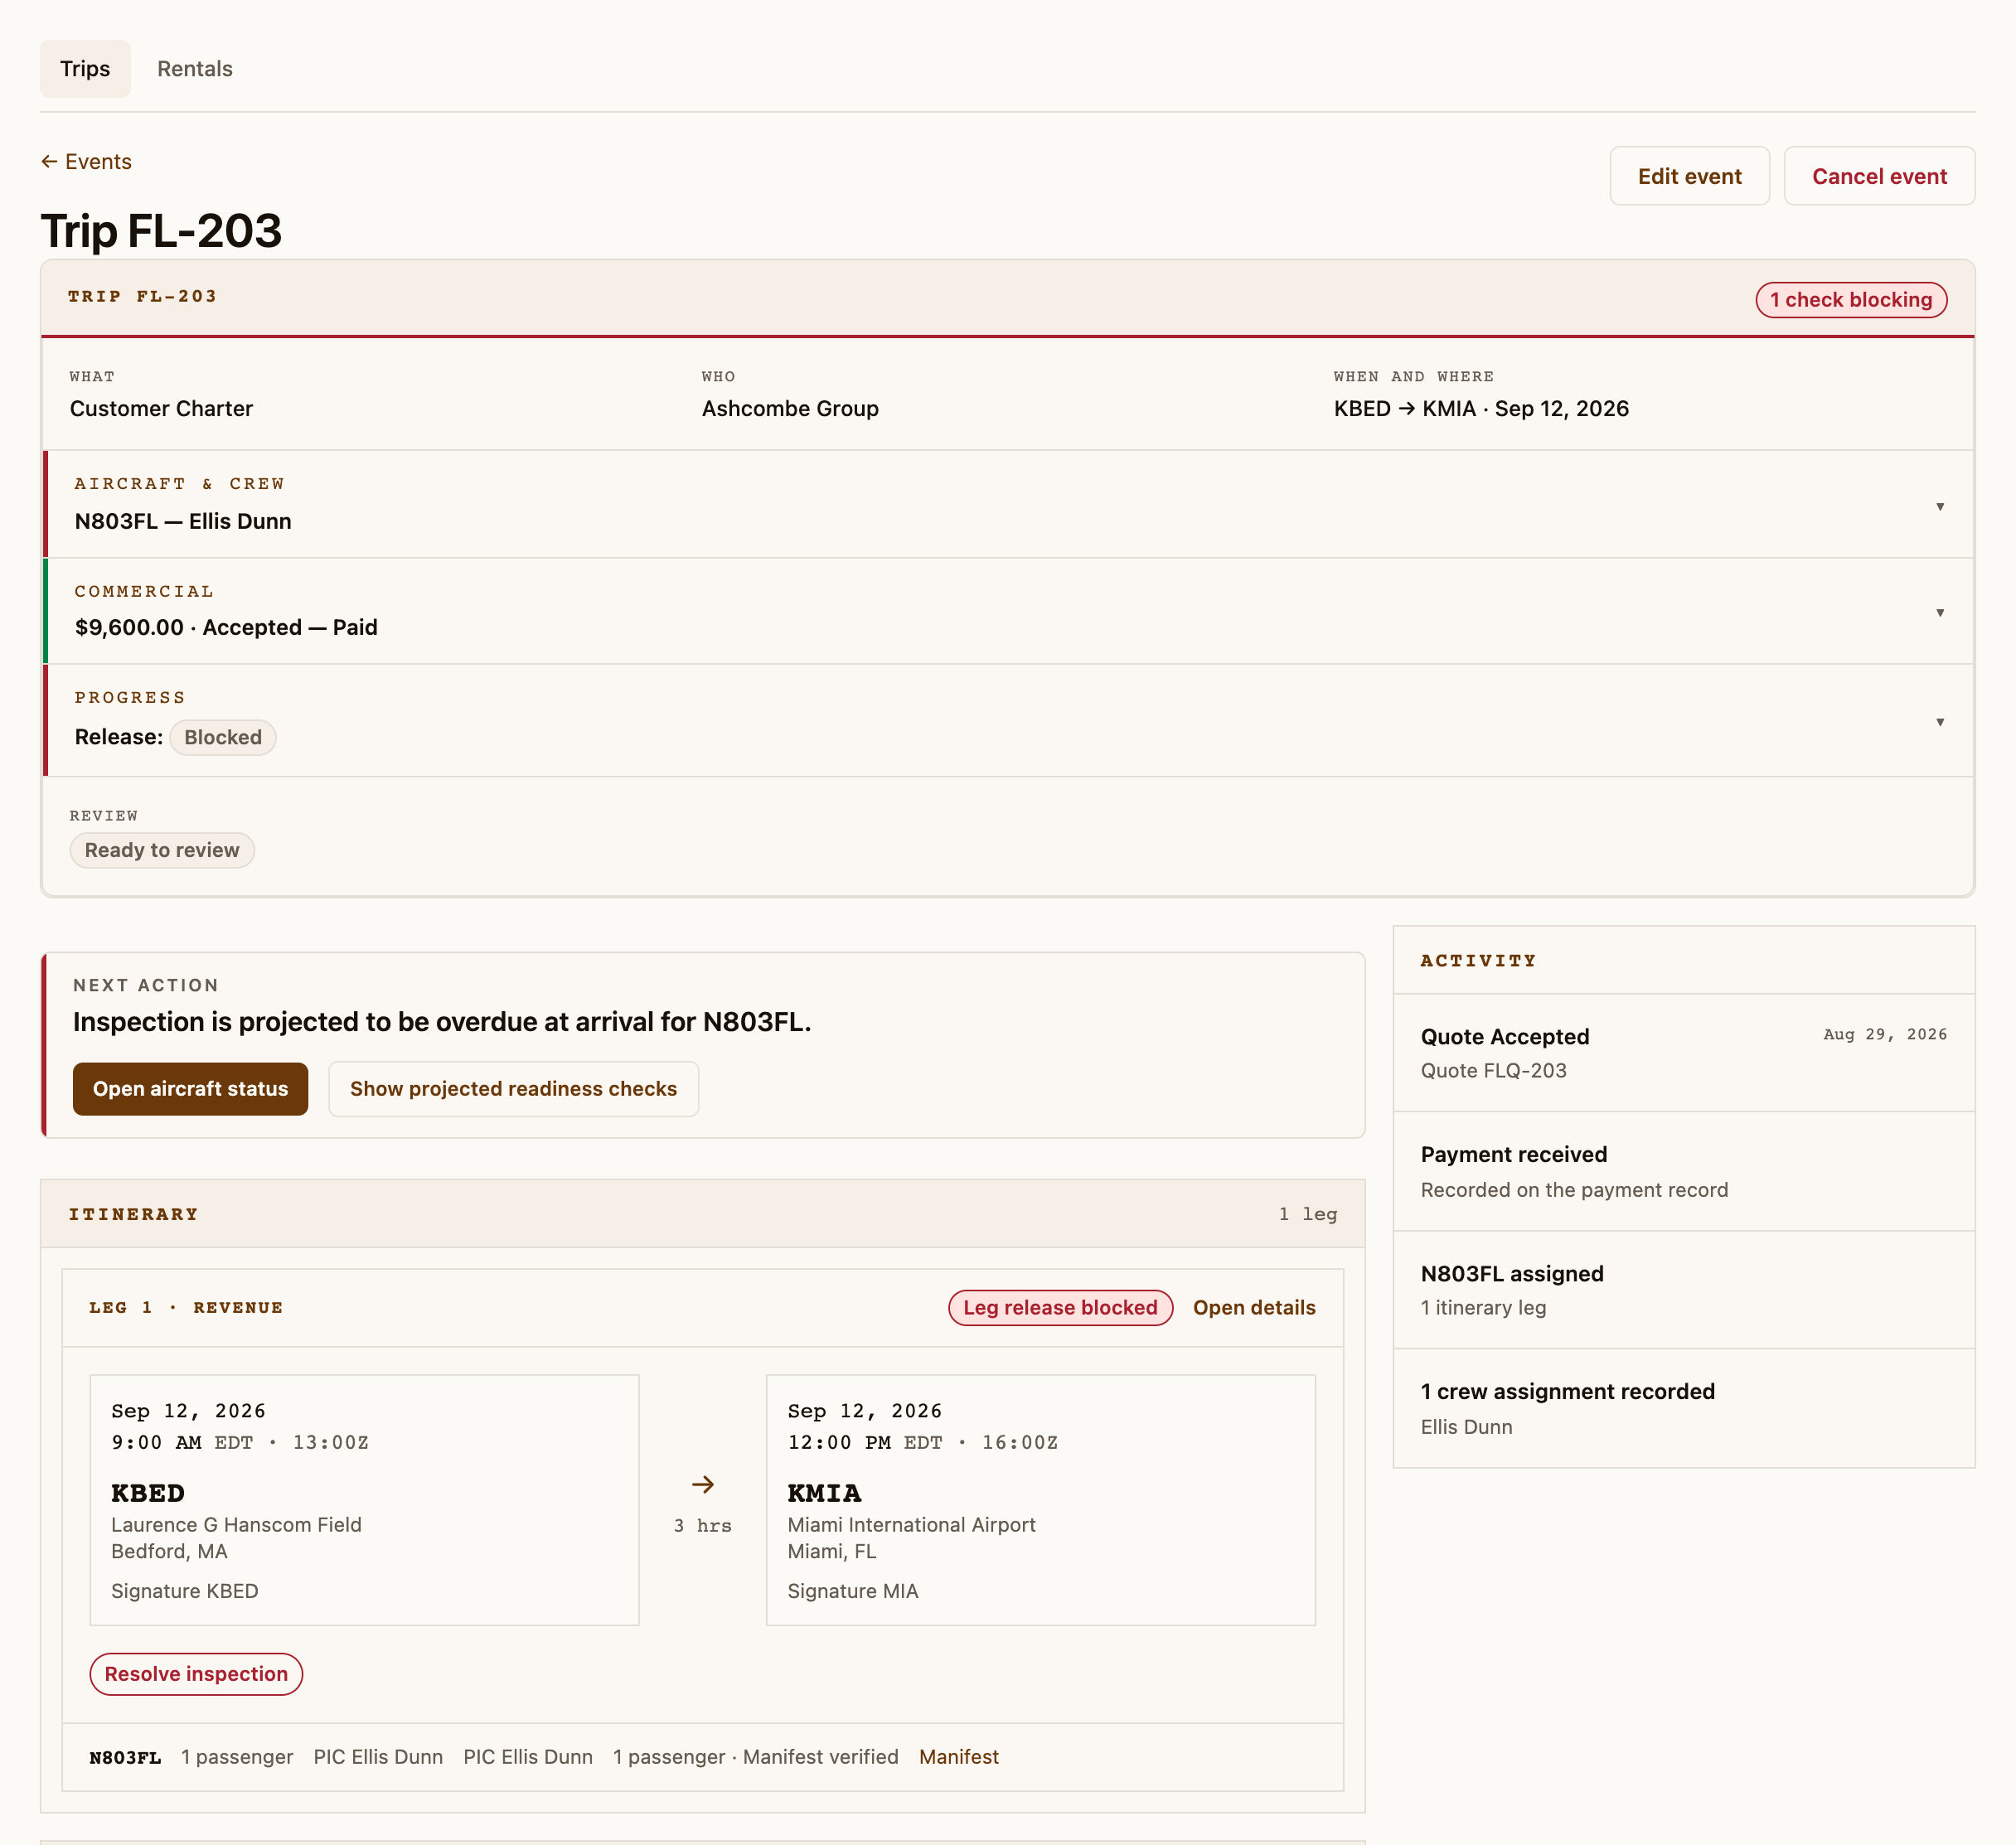Select the N803FL assigned activity entry
Screen dimensions: 2016x1845
coord(1684,1291)
